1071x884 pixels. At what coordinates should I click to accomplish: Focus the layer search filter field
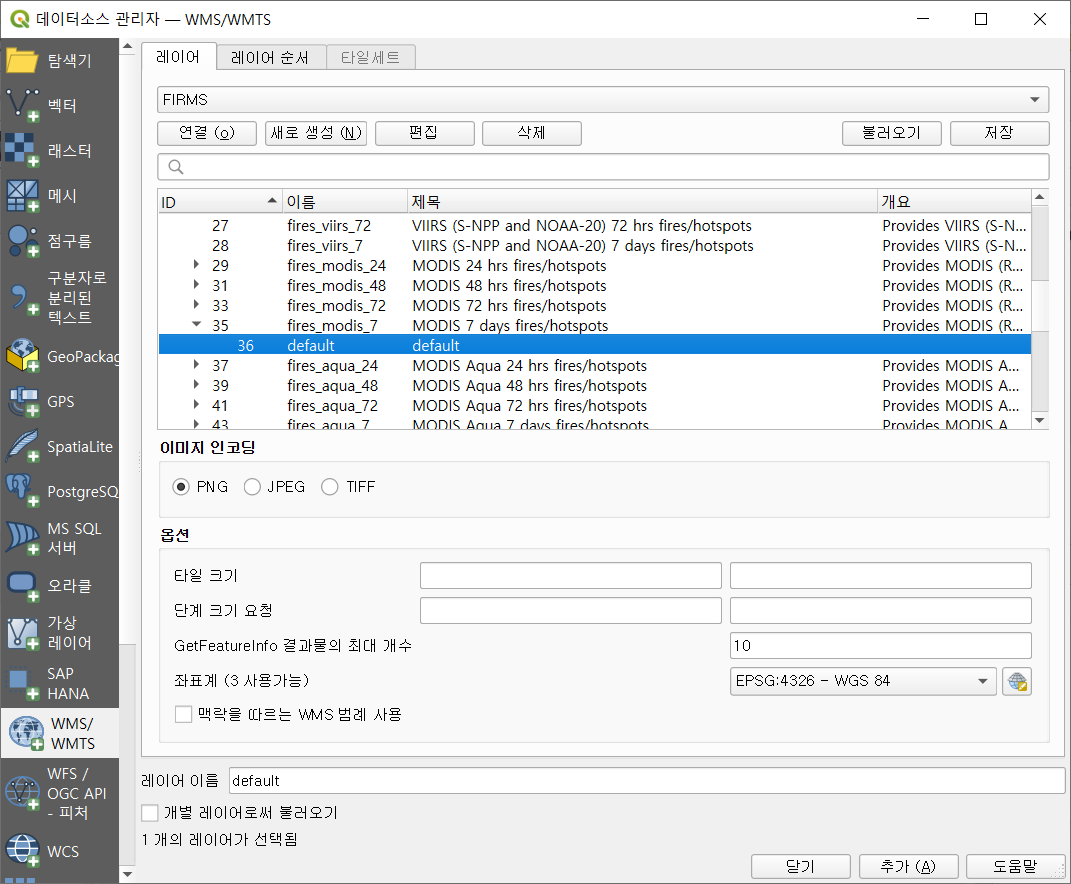coord(602,167)
